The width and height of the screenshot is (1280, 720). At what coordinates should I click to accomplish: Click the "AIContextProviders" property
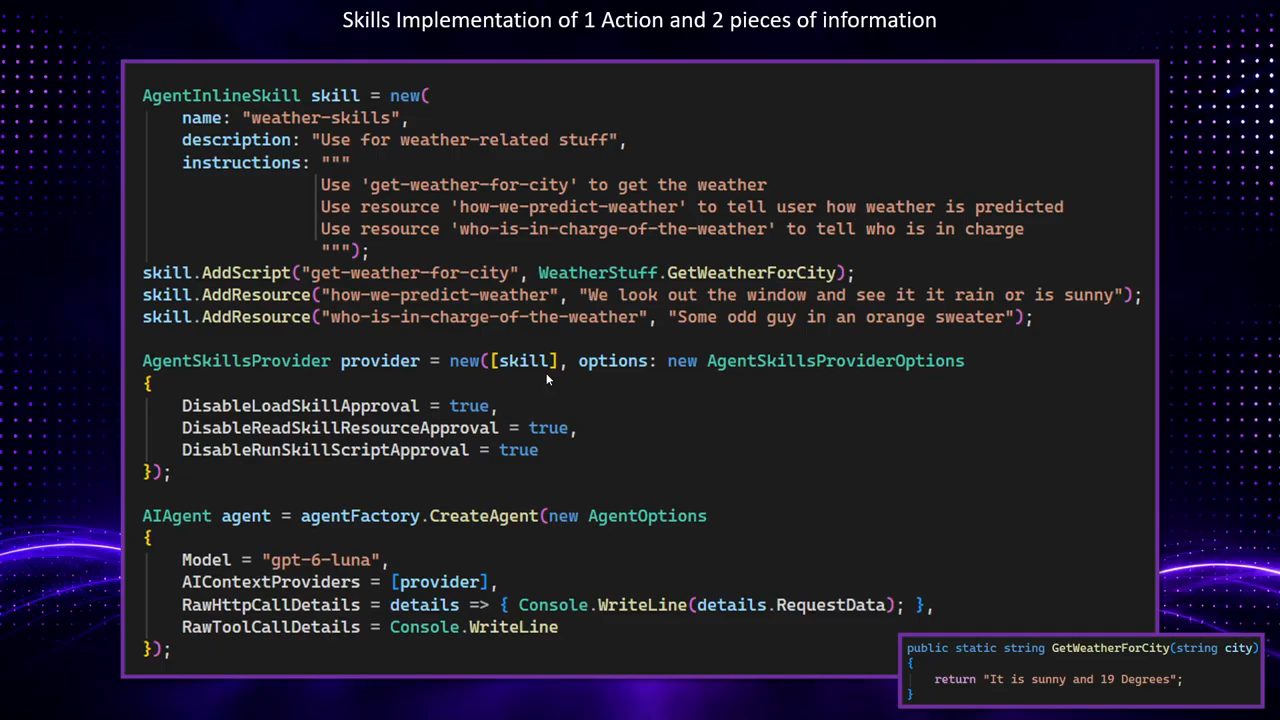point(271,582)
